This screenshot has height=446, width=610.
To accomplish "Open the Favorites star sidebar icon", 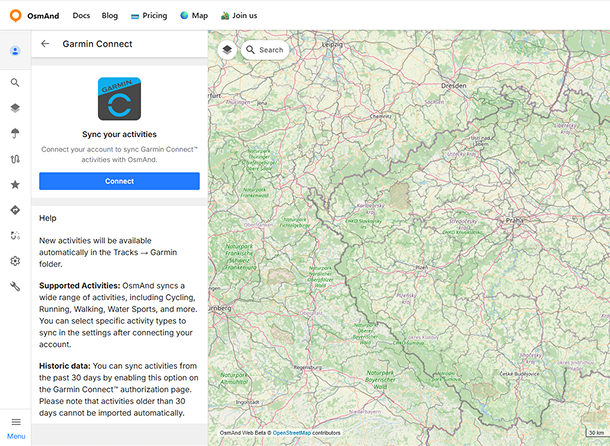I will (x=15, y=184).
